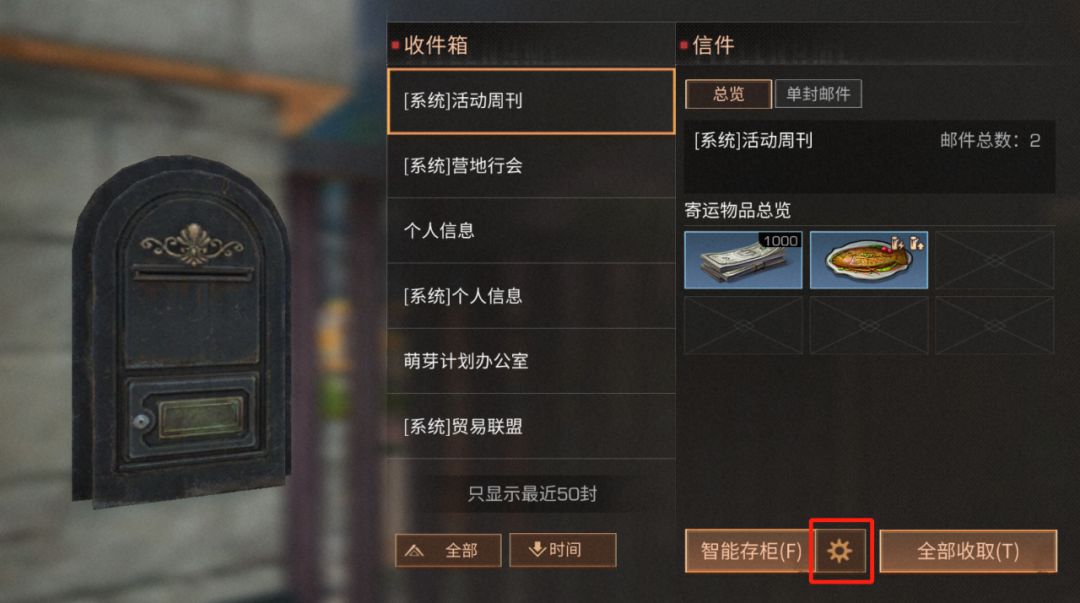Select the [系统]活动周刊 mail entry

531,101
